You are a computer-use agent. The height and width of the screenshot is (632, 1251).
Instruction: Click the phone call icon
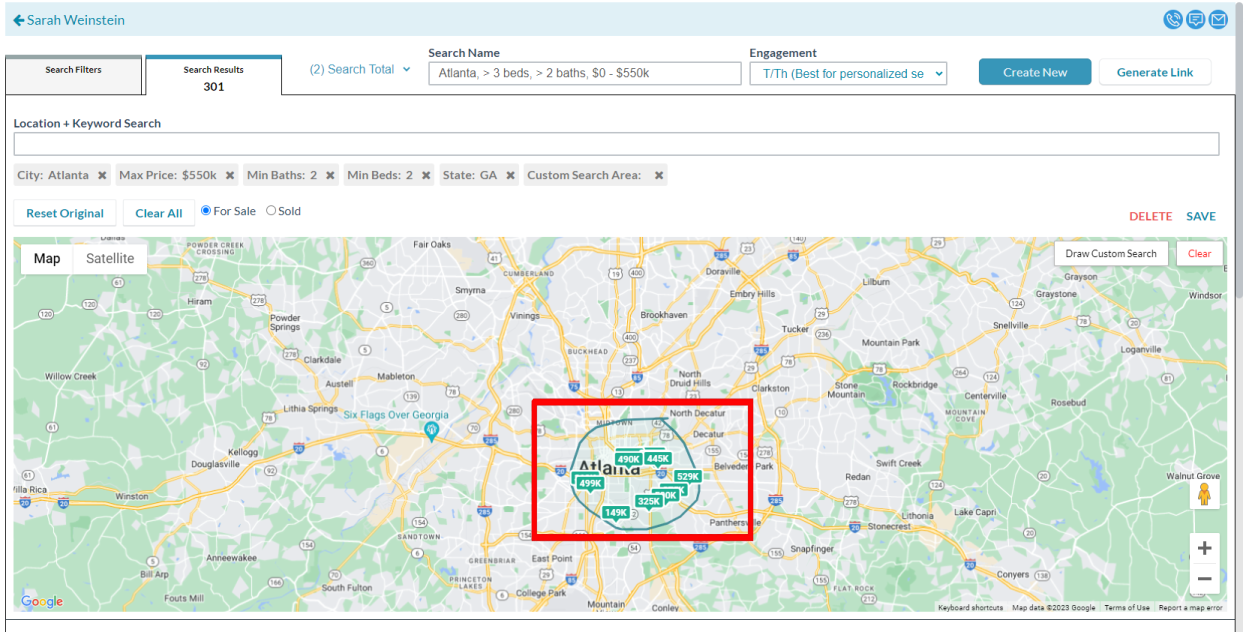click(x=1173, y=20)
